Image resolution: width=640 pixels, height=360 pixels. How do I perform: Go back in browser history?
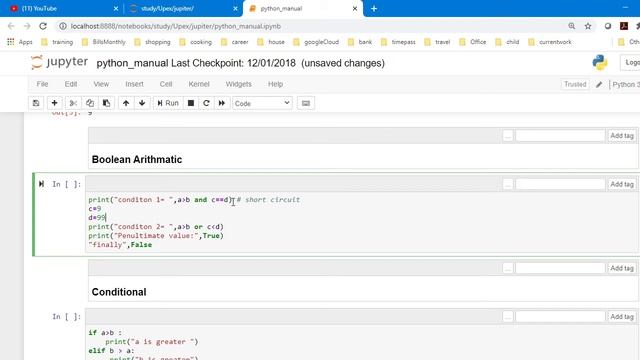tap(11, 26)
